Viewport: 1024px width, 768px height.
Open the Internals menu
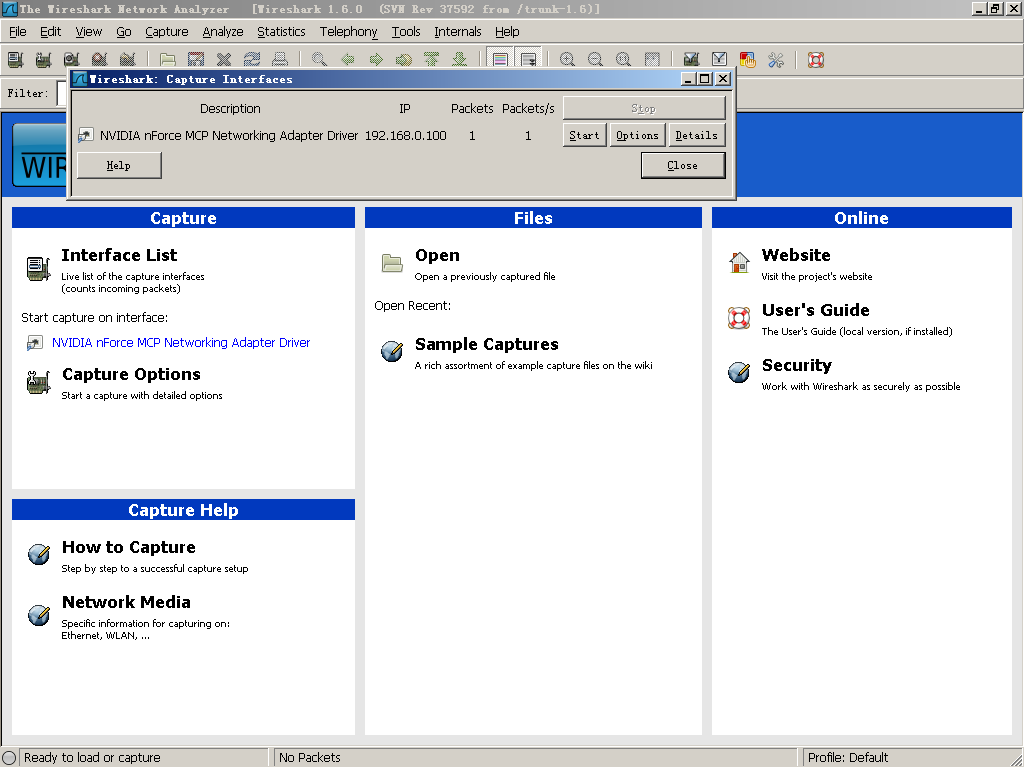(457, 31)
